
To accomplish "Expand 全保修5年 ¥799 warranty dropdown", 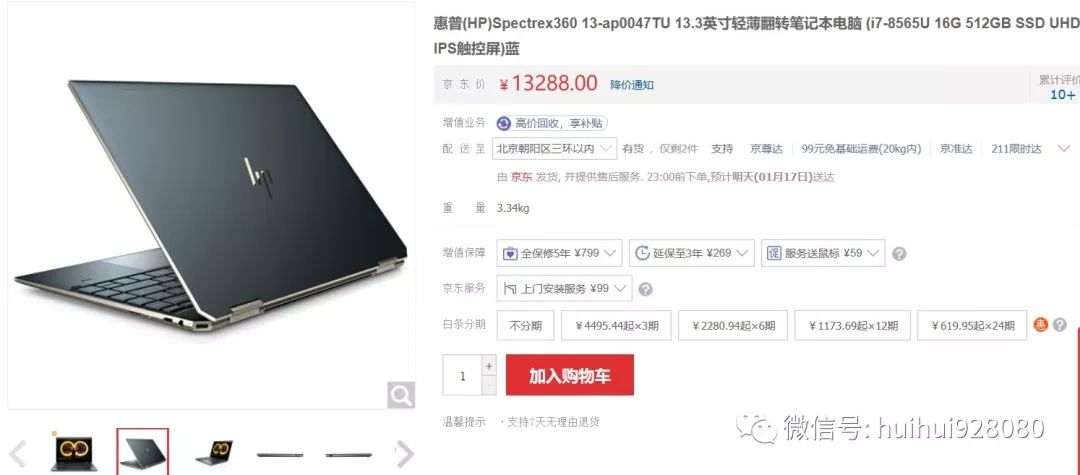I will (559, 253).
